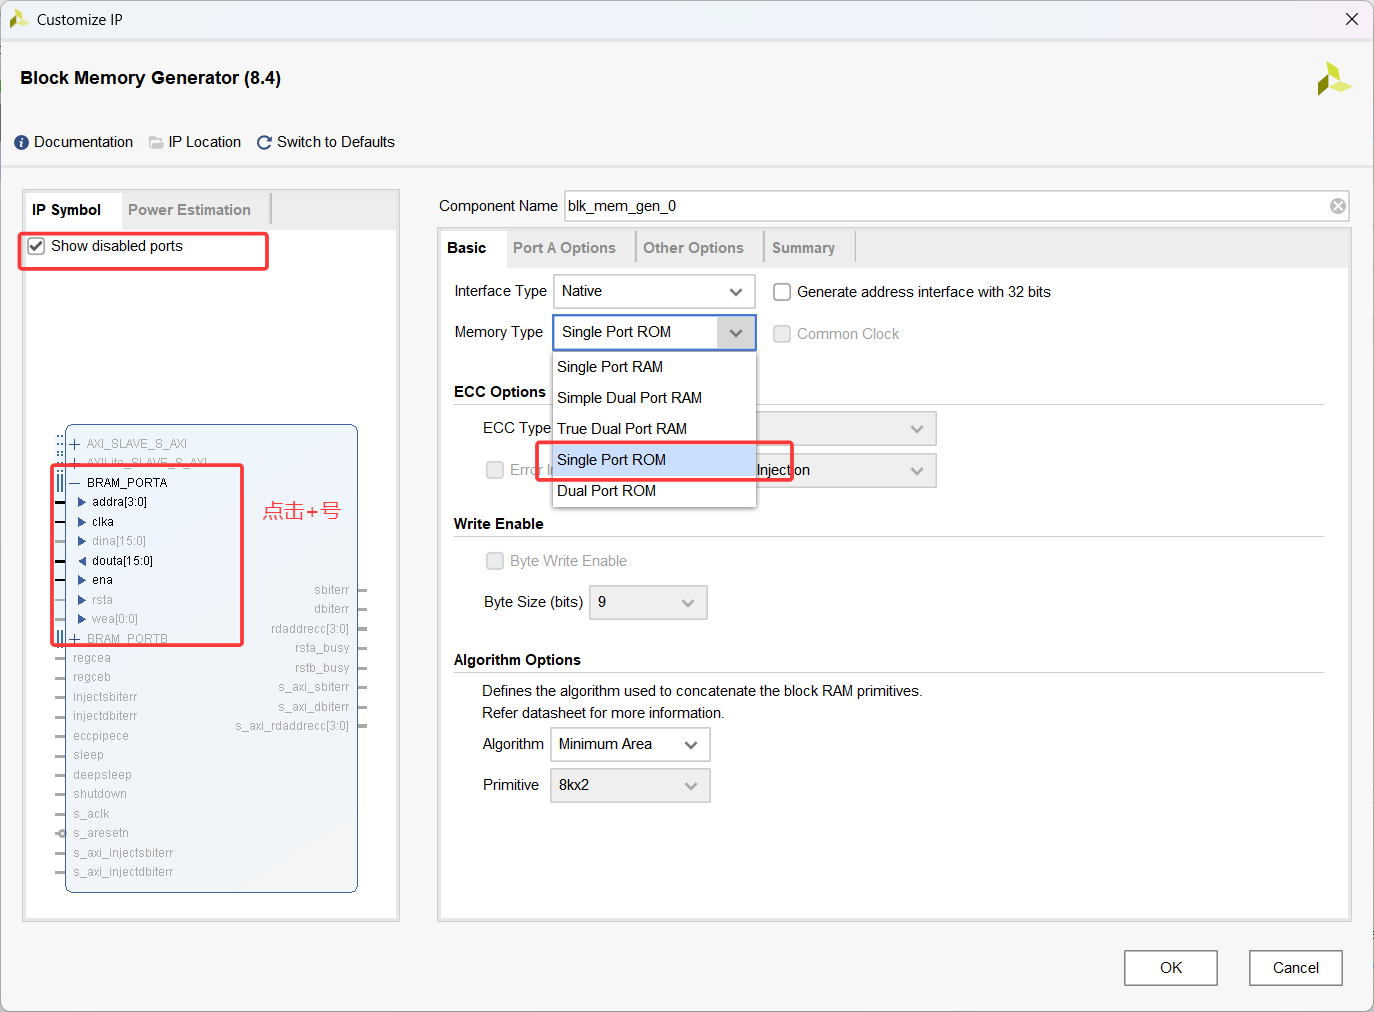Screen dimensions: 1374x1012
Task: Select True Dual Port RAM option
Action: click(654, 429)
